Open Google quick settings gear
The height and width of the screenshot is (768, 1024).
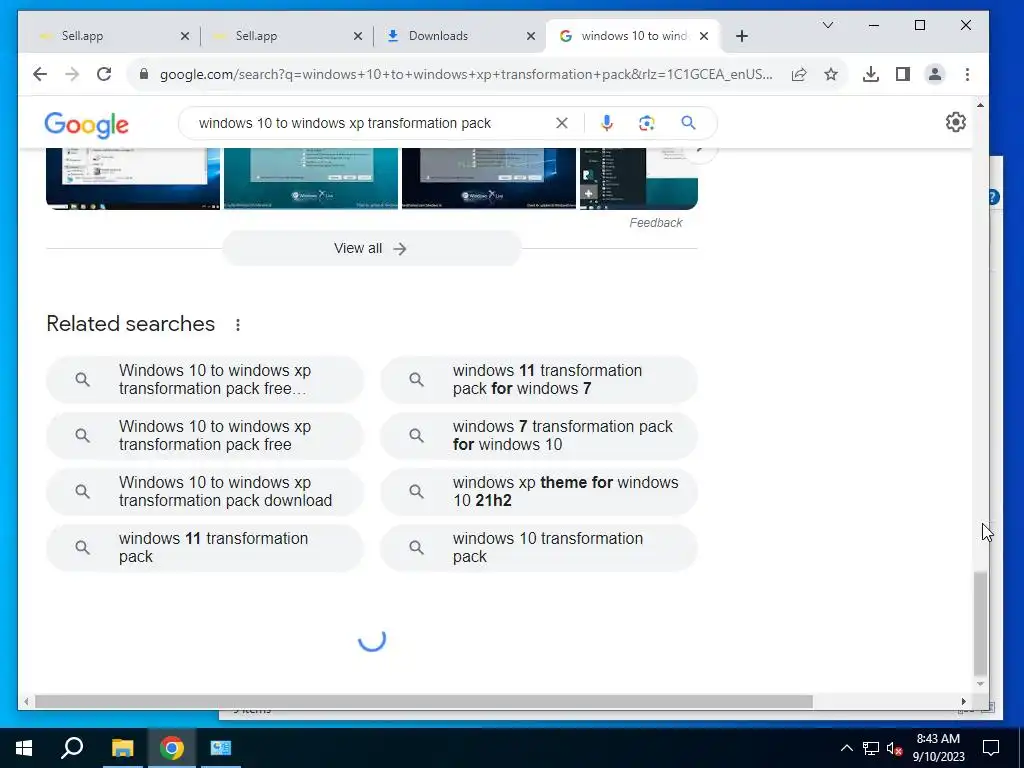pyautogui.click(x=955, y=122)
